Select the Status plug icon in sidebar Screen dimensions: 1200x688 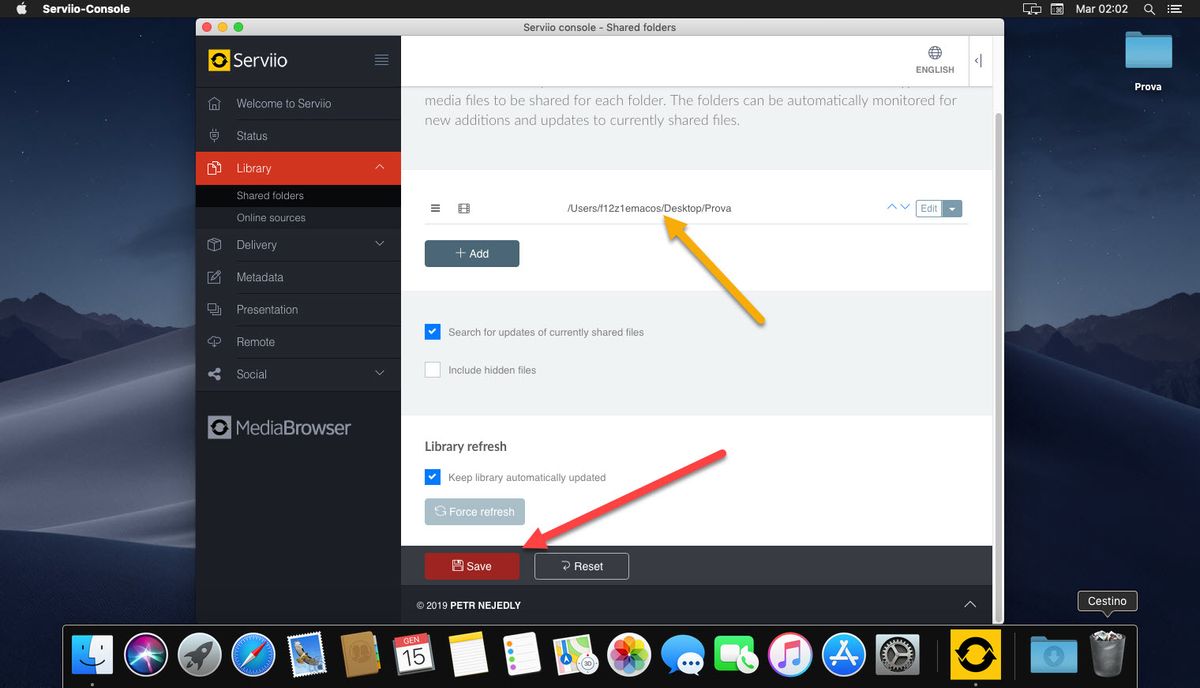[214, 135]
